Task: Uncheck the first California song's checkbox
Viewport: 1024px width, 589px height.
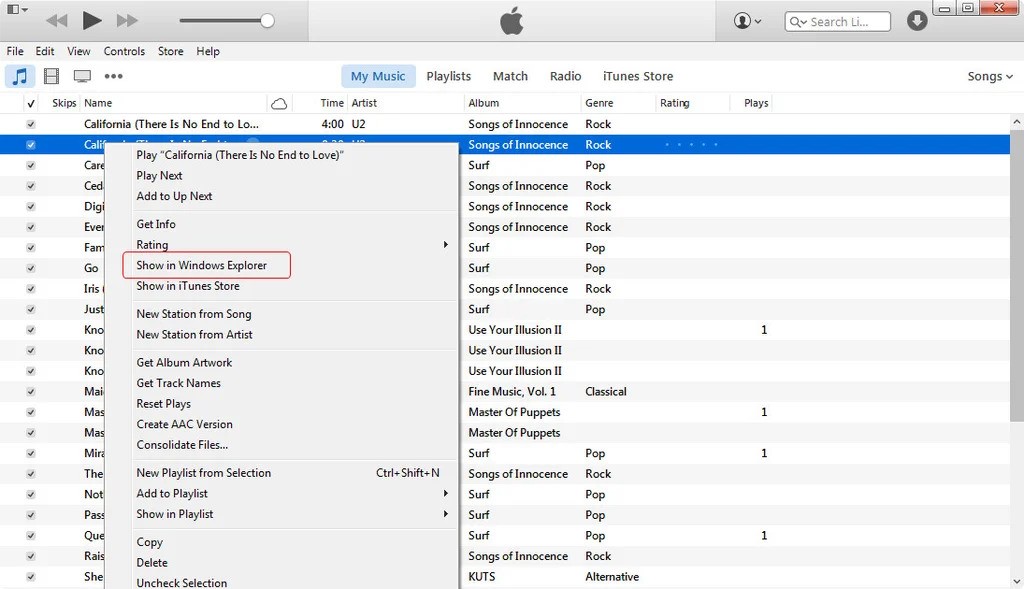Action: (x=31, y=124)
